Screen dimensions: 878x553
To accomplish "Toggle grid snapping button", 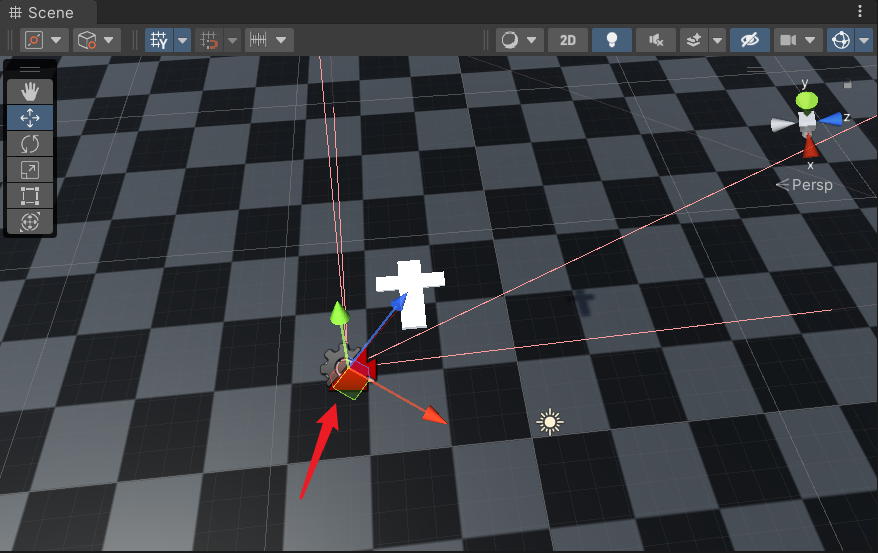I will click(x=209, y=40).
